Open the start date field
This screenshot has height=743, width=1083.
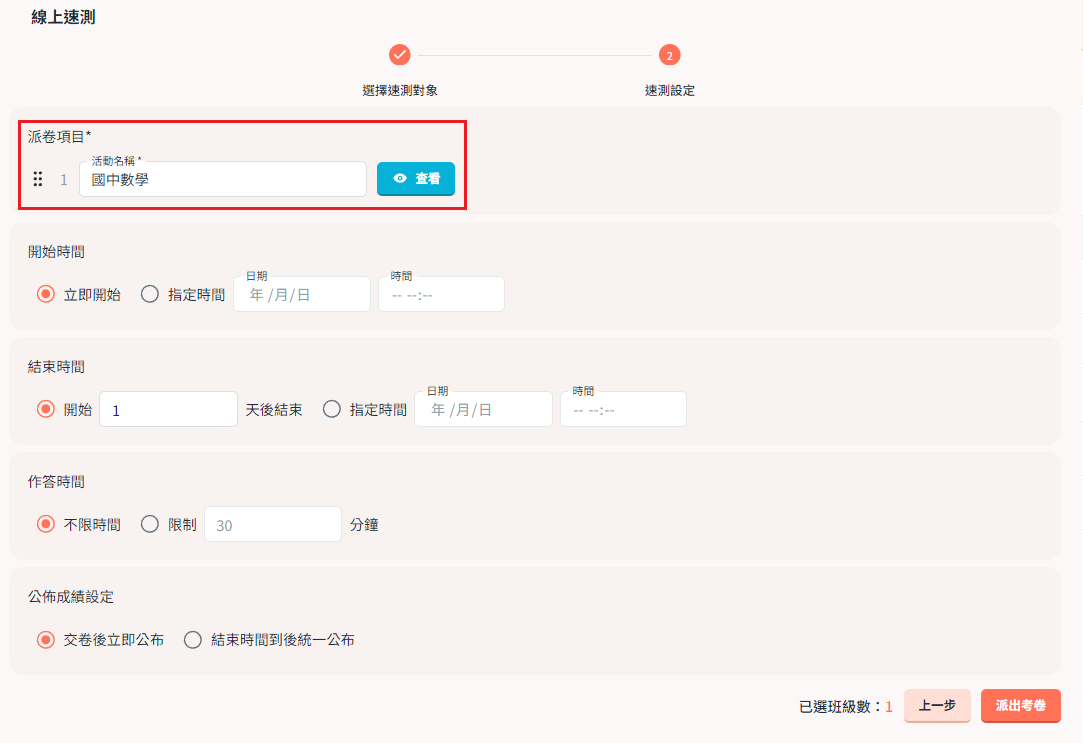pos(301,295)
